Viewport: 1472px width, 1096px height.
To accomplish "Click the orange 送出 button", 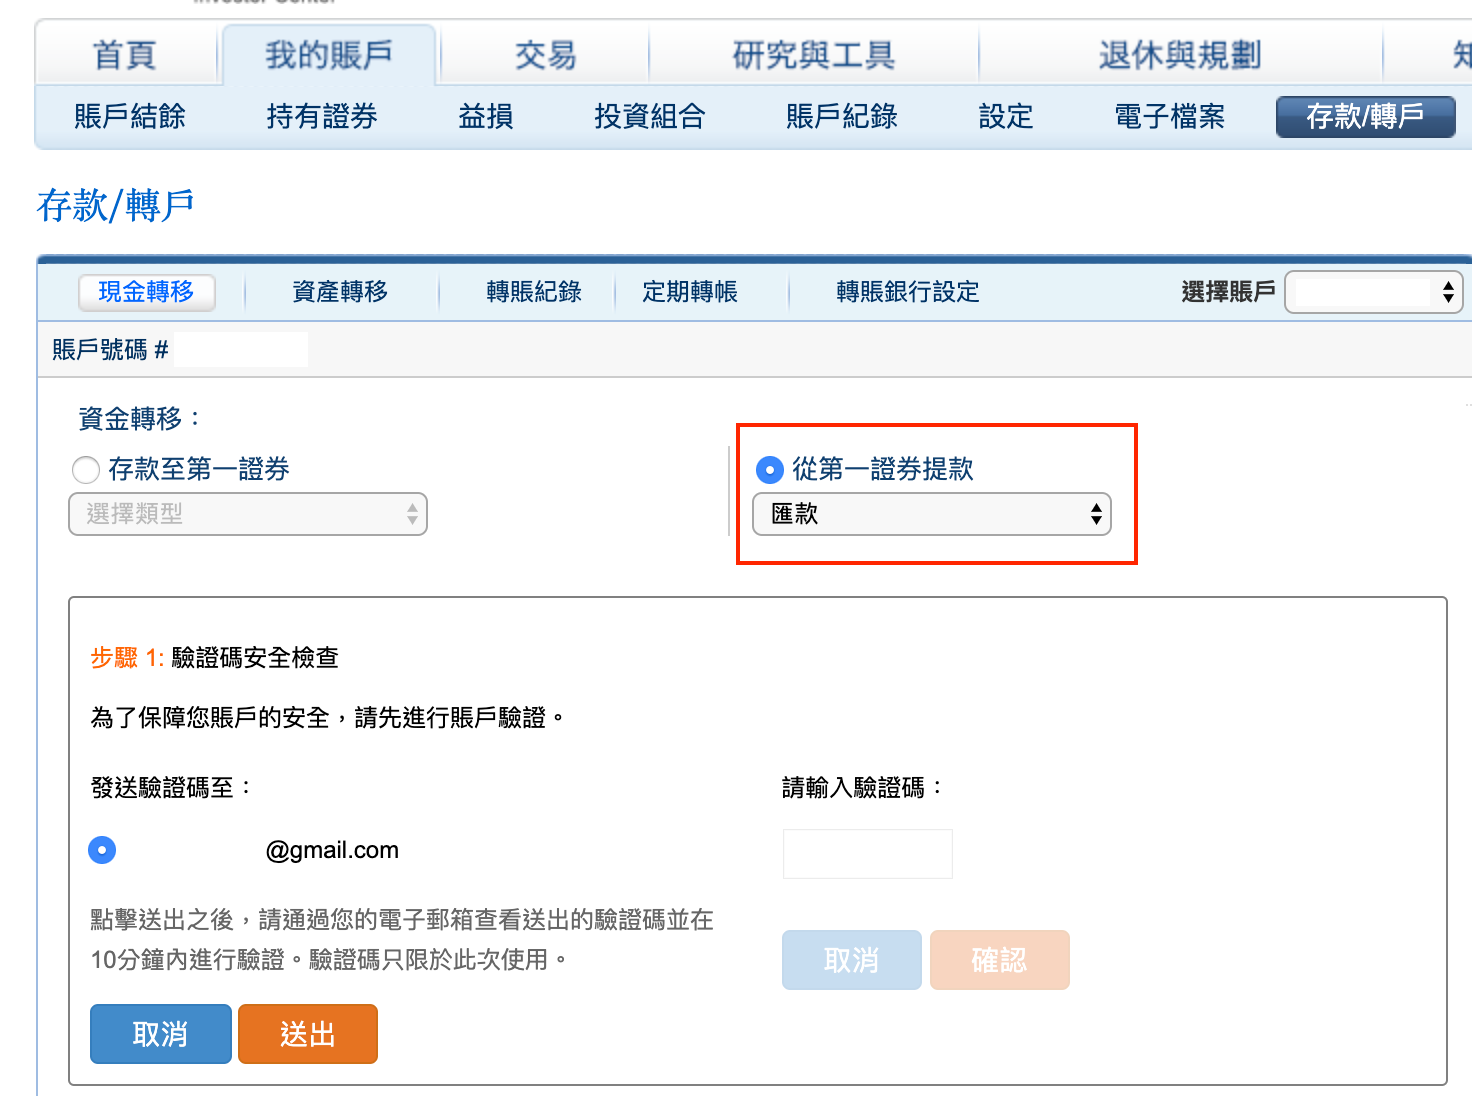I will point(308,1034).
